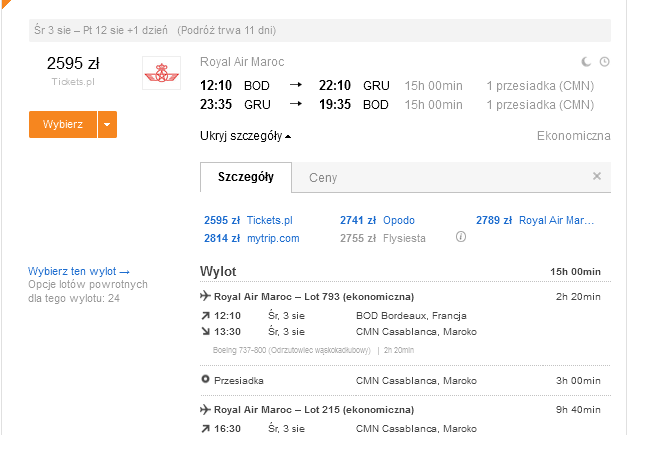659x471 pixels.
Task: Click the airplane icon beside Lot 215
Action: [x=205, y=409]
